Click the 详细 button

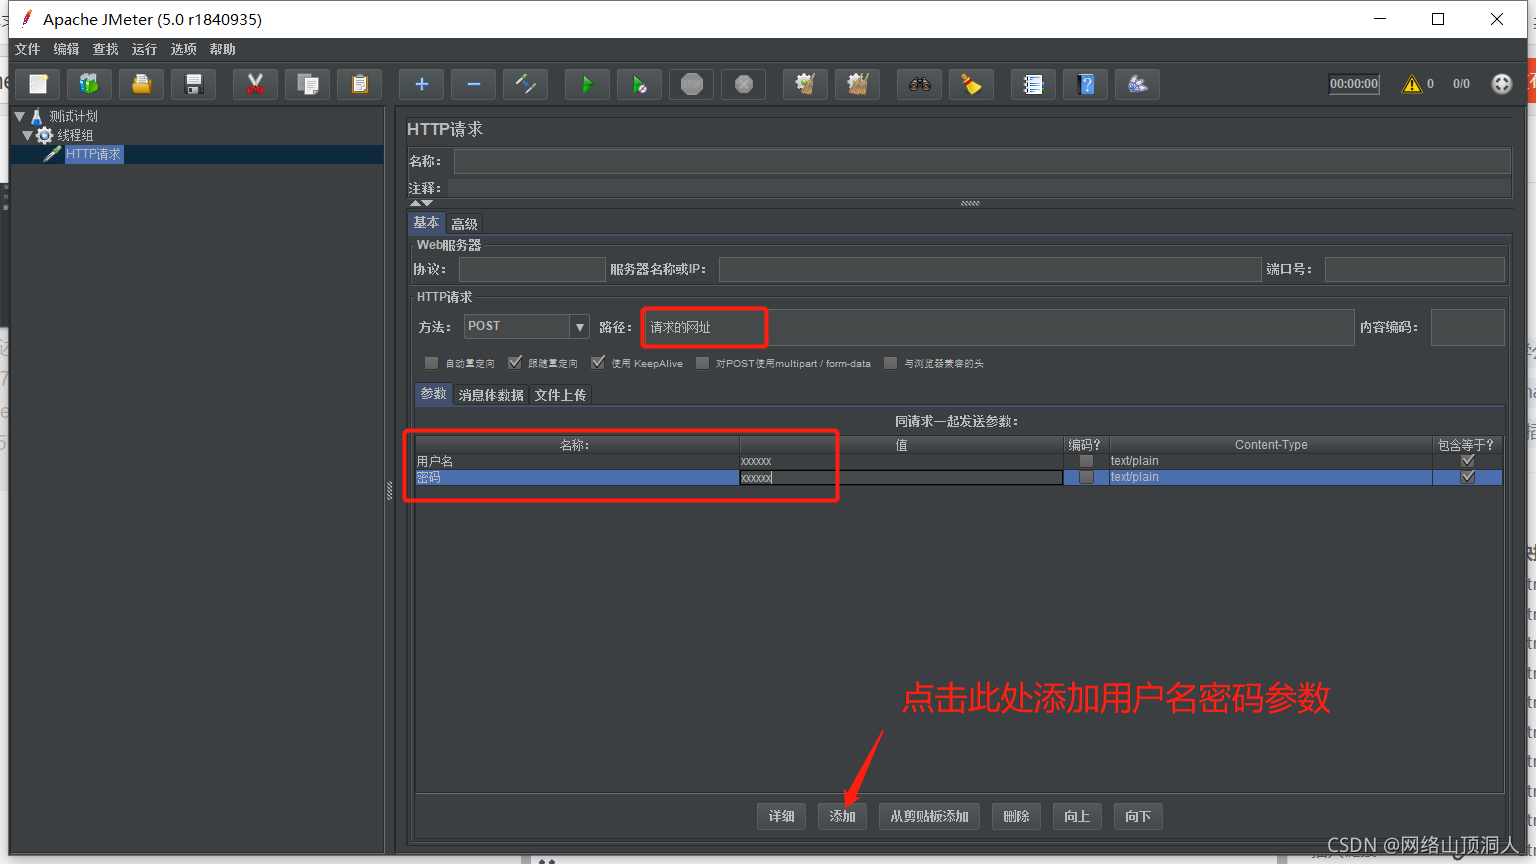click(781, 816)
